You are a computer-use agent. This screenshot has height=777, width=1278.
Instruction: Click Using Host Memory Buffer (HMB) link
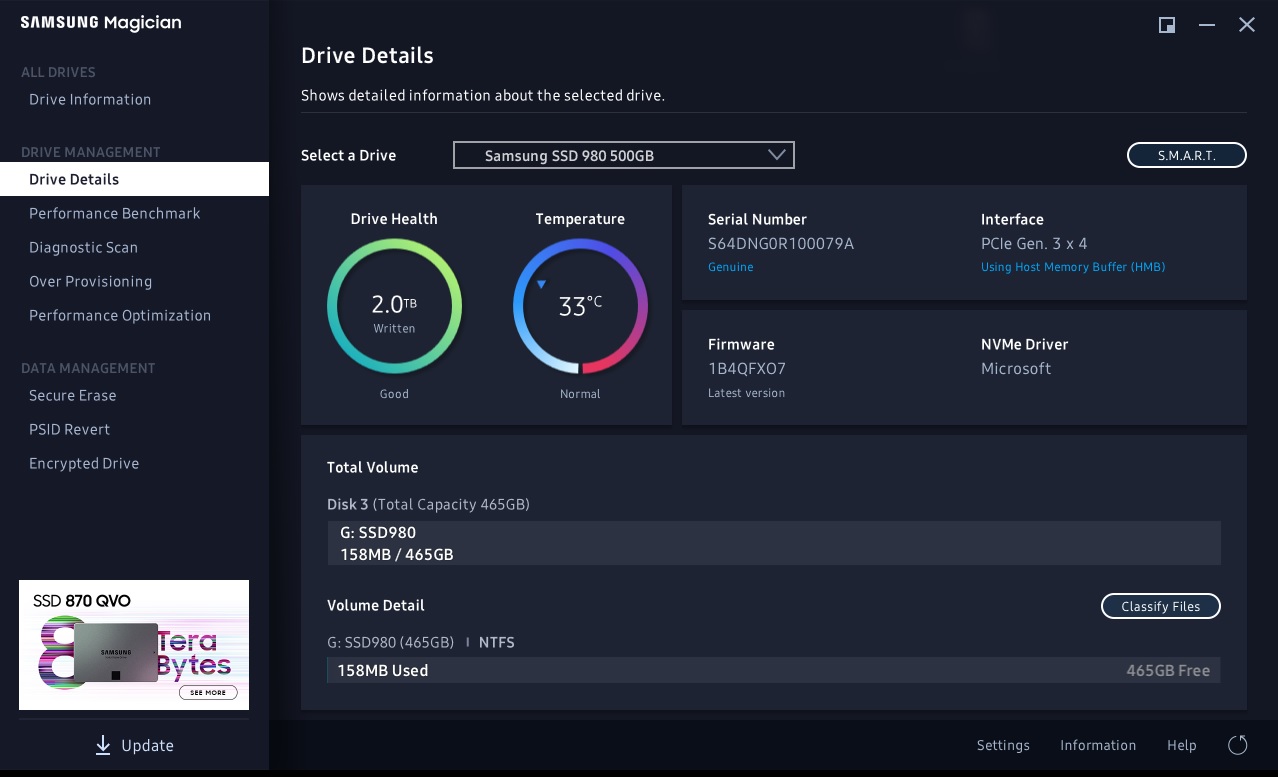click(x=1073, y=267)
